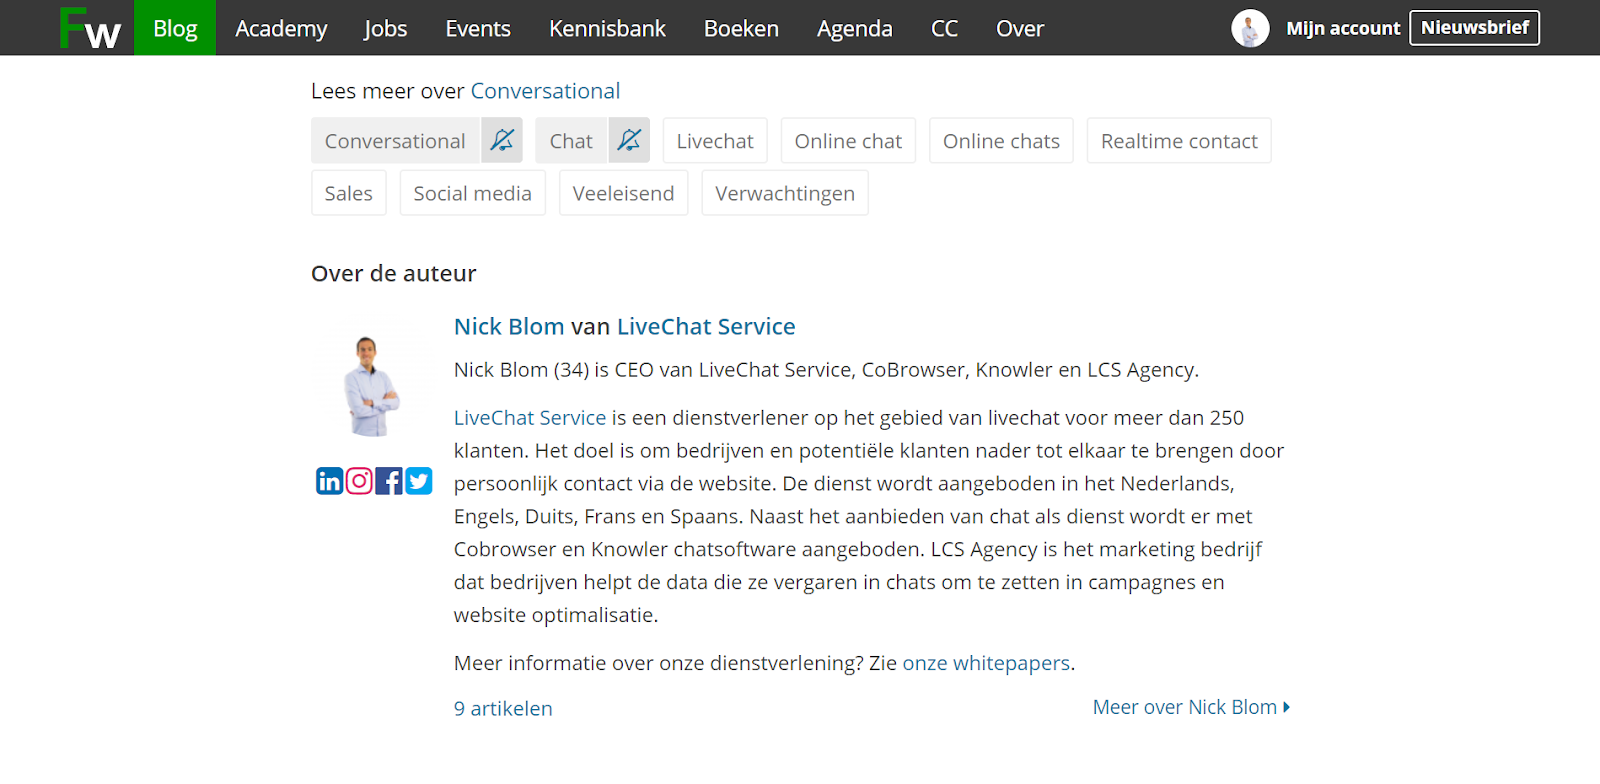Click the Fw site logo
This screenshot has width=1600, height=784.
pyautogui.click(x=90, y=28)
